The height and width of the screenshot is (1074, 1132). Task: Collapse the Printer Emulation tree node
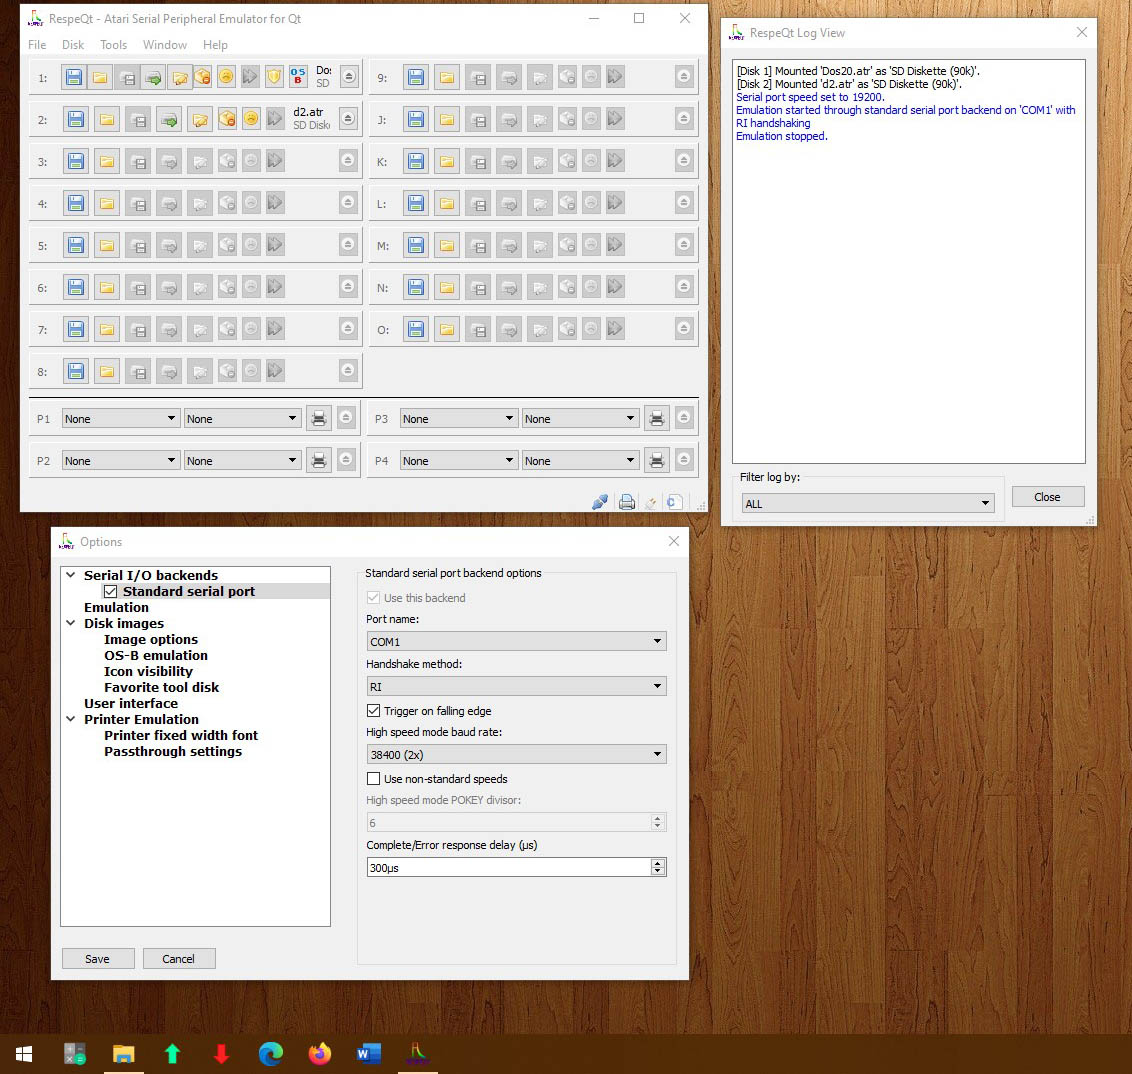[71, 718]
